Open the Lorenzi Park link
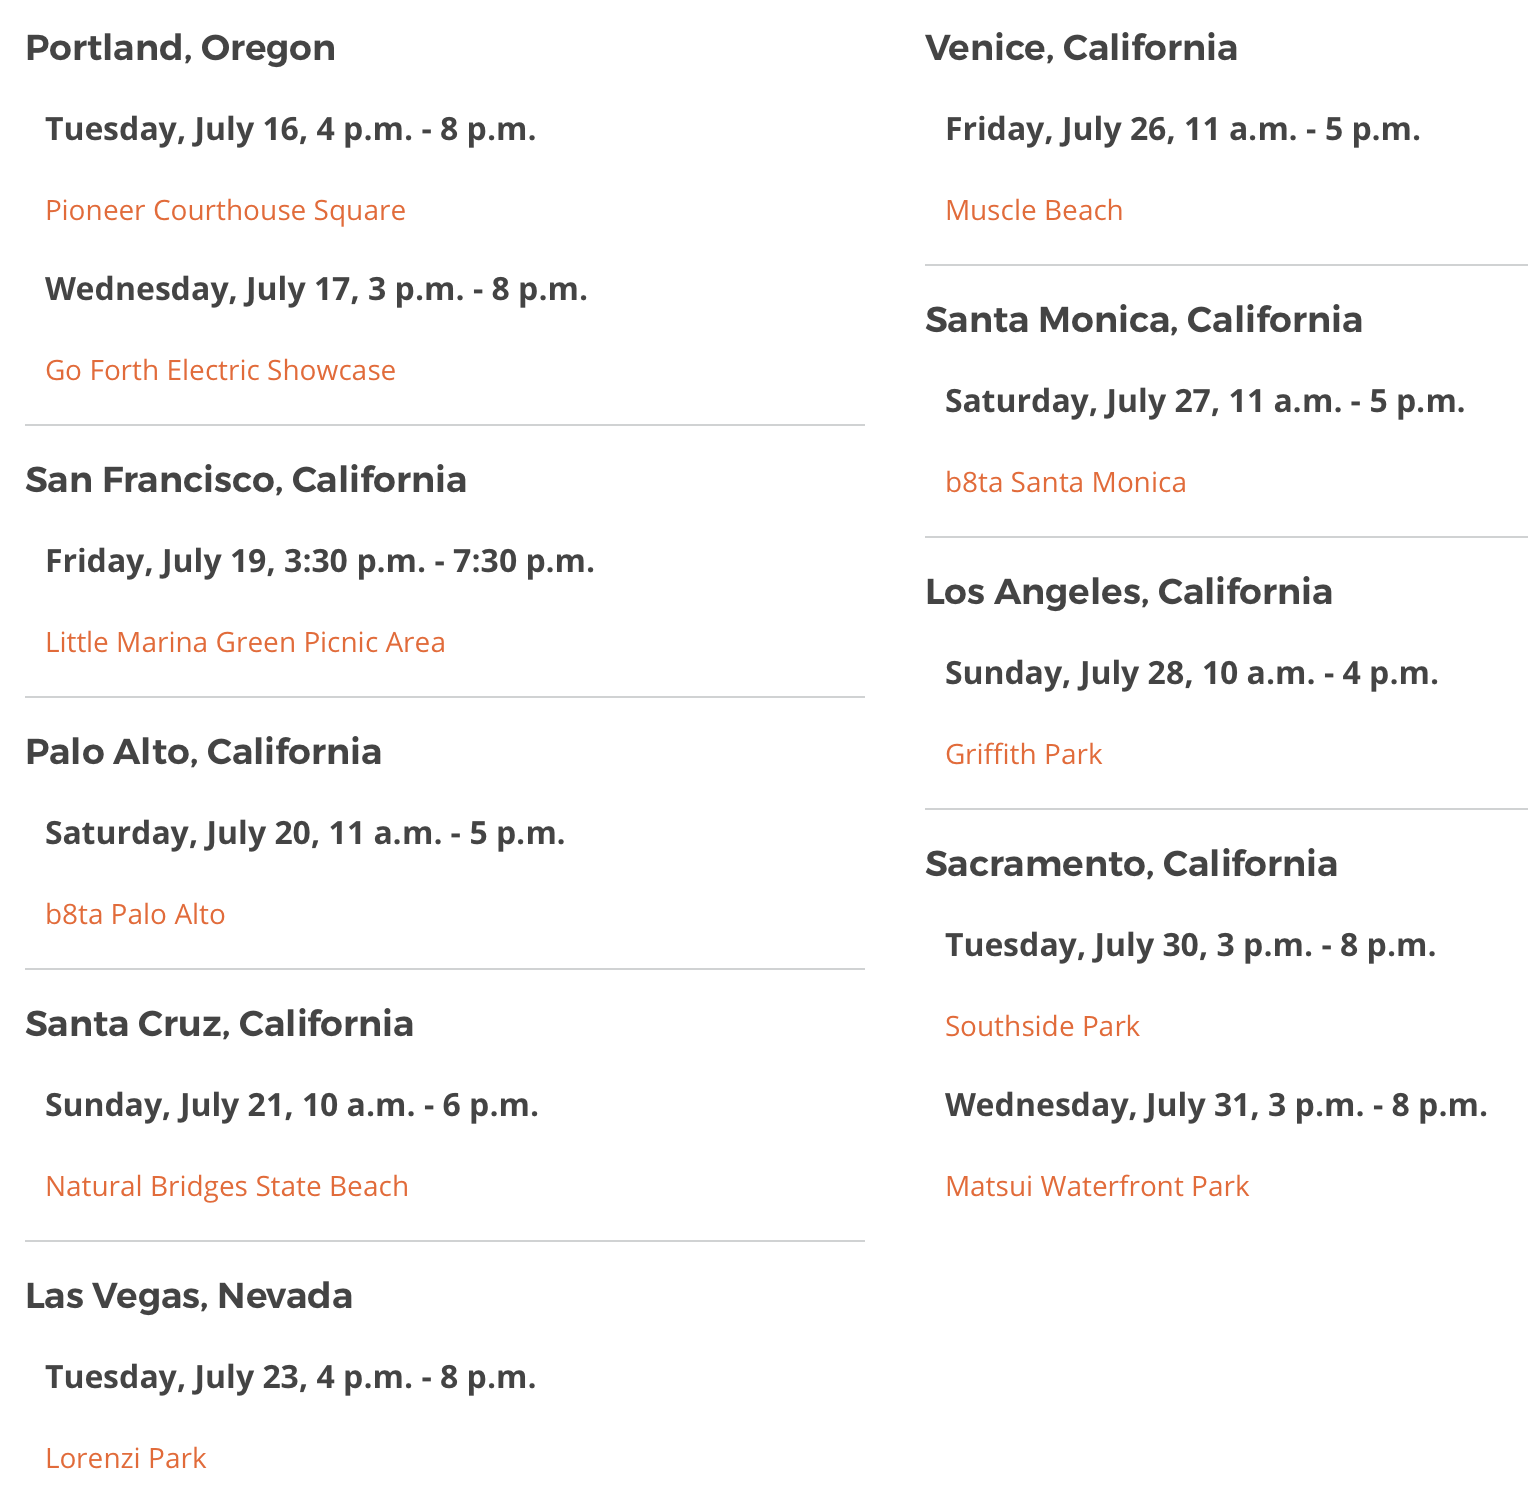This screenshot has height=1510, width=1528. (x=125, y=1459)
